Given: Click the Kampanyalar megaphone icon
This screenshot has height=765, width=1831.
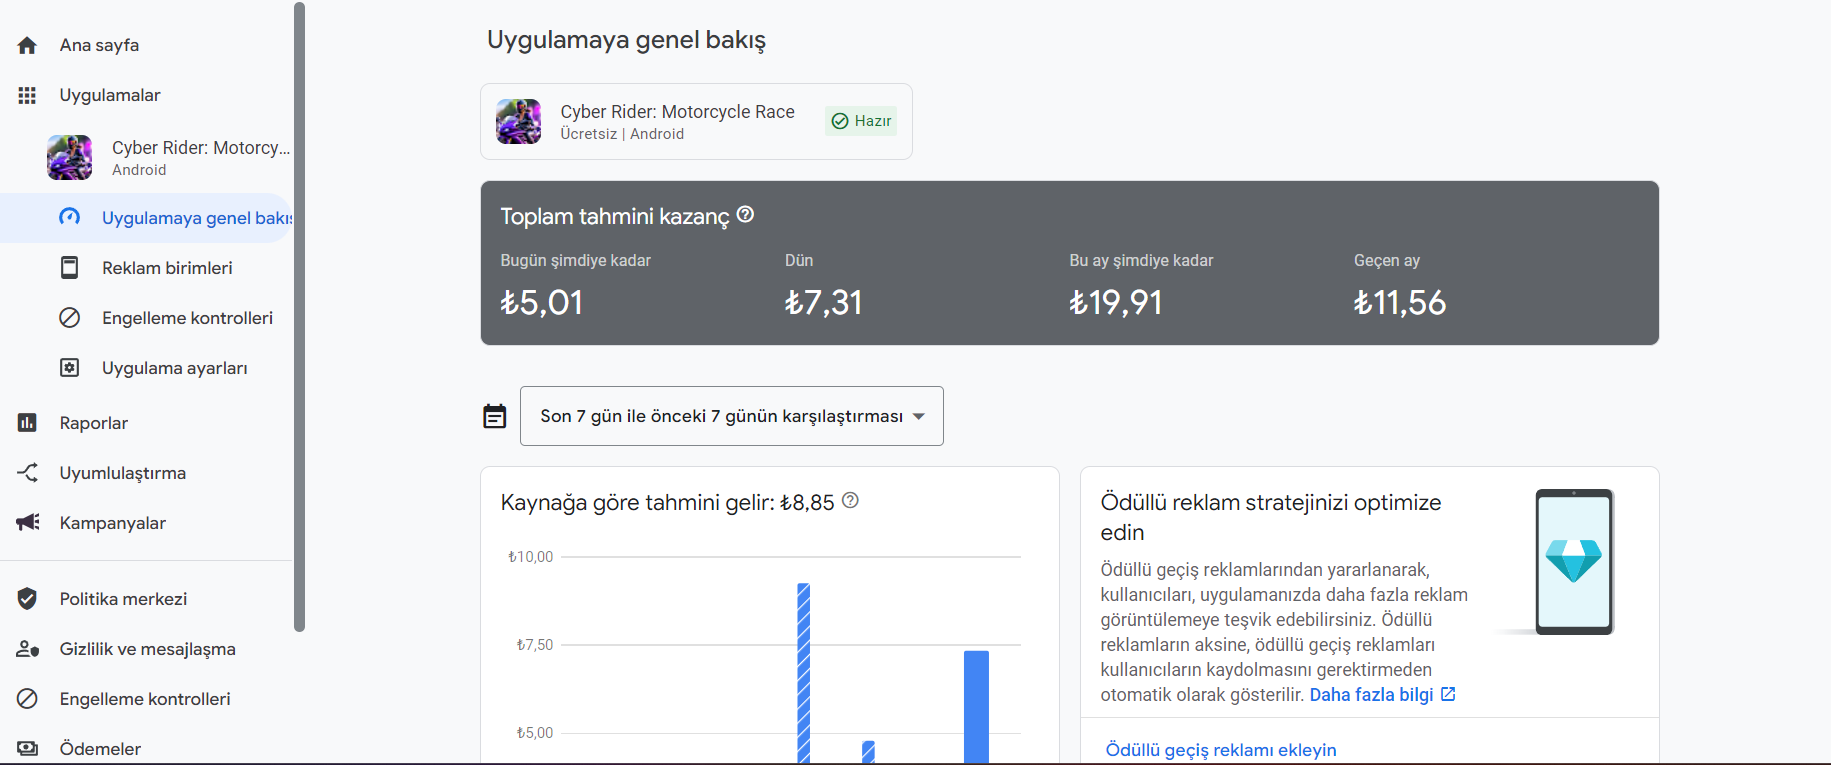Looking at the screenshot, I should point(28,522).
